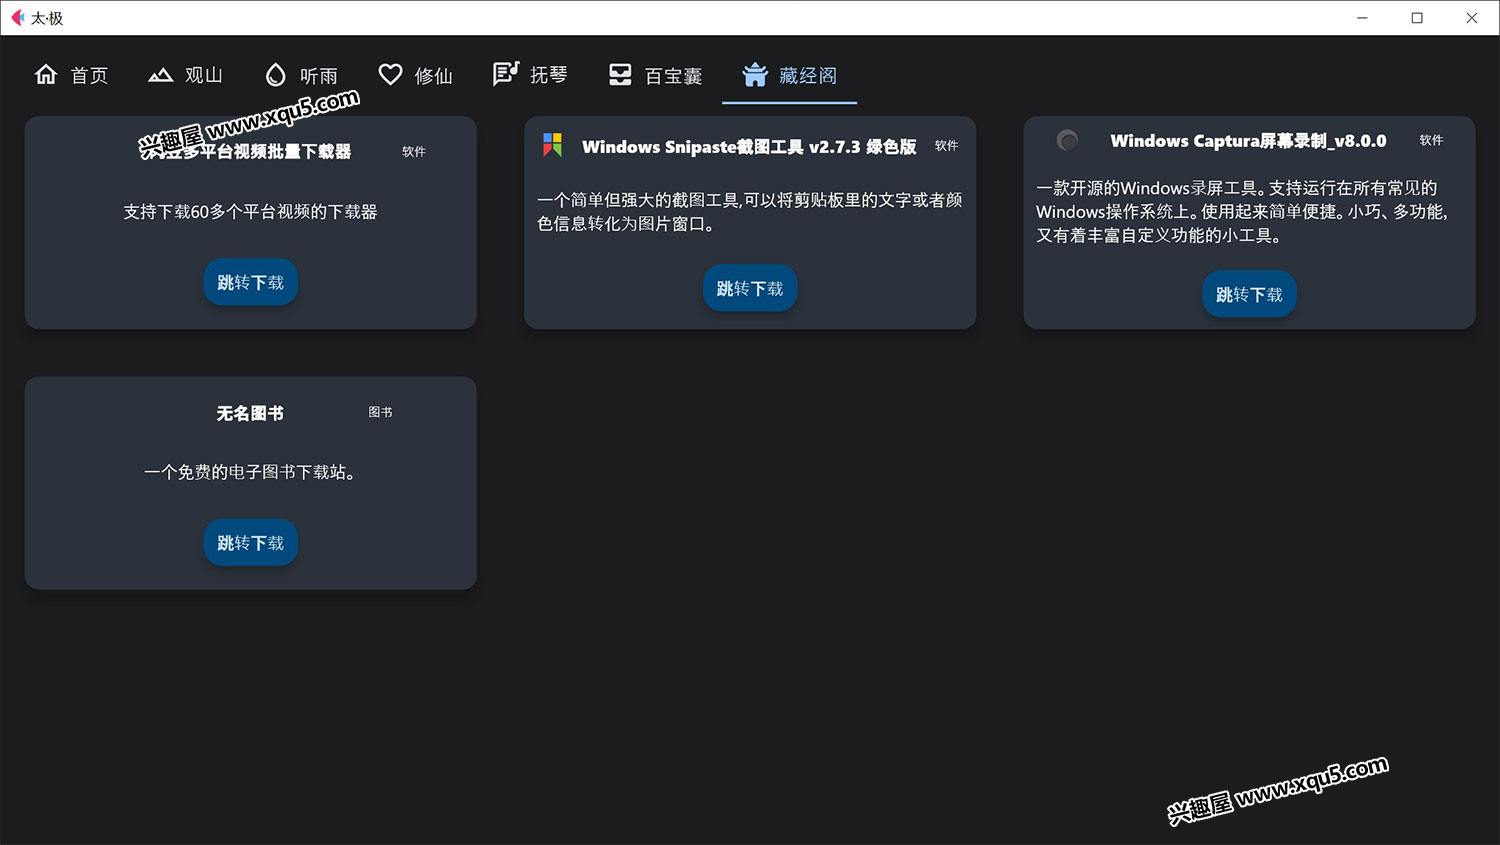Image resolution: width=1500 pixels, height=845 pixels.
Task: Click the pavilion icon for 藏经阁
Action: point(755,75)
